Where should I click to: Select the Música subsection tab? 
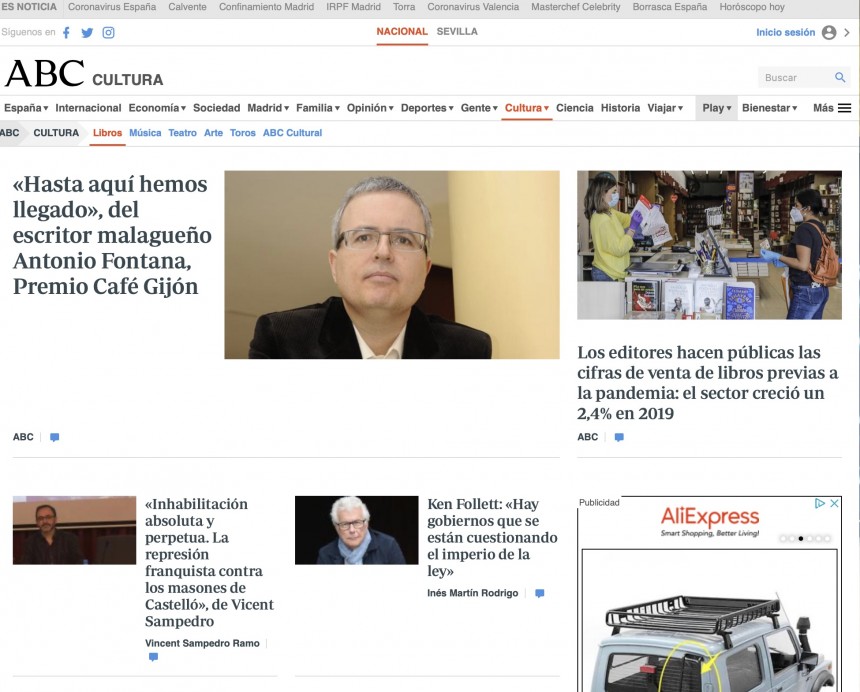tap(145, 133)
